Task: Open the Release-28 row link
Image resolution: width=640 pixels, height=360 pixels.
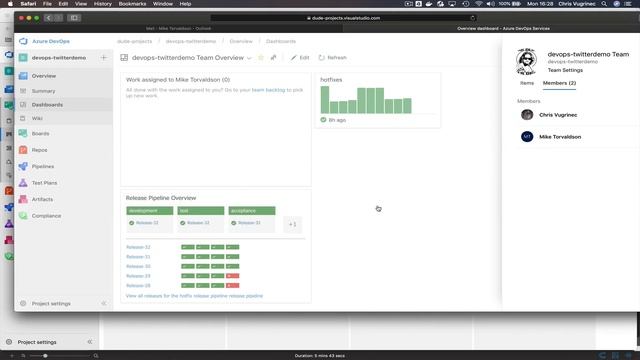Action: click(x=138, y=286)
